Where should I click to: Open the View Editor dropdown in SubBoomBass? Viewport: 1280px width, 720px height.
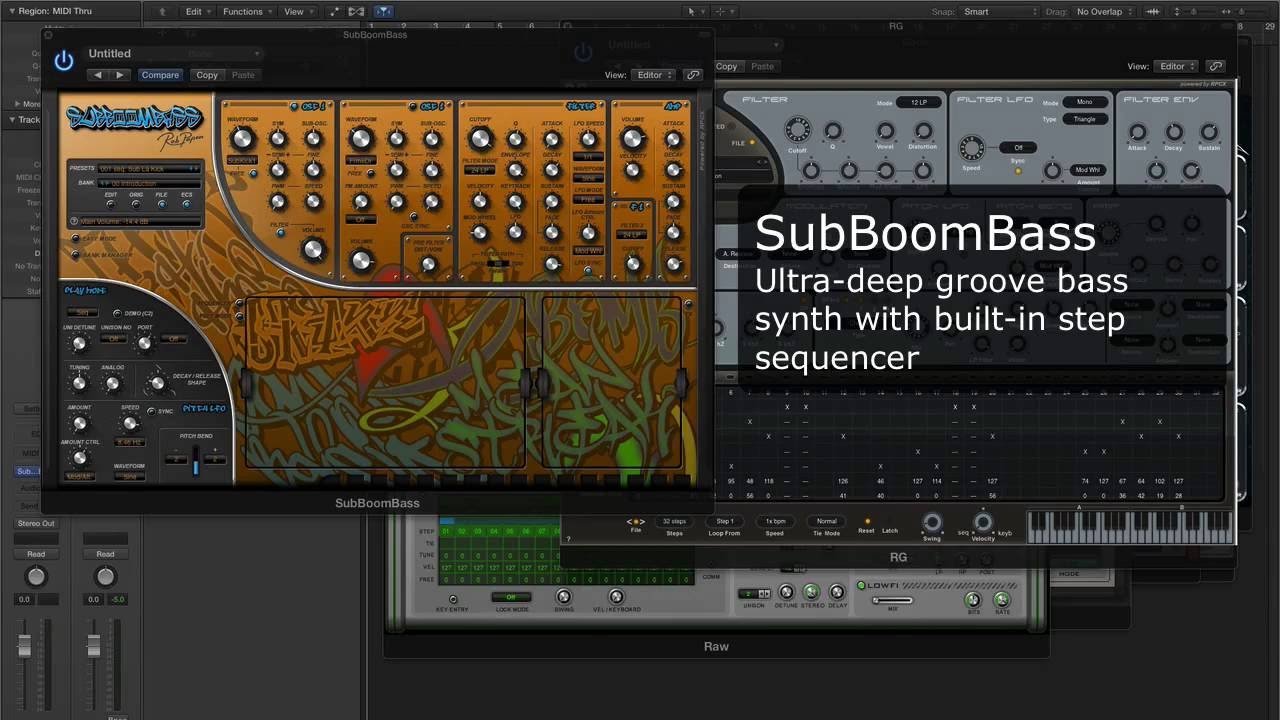[654, 75]
